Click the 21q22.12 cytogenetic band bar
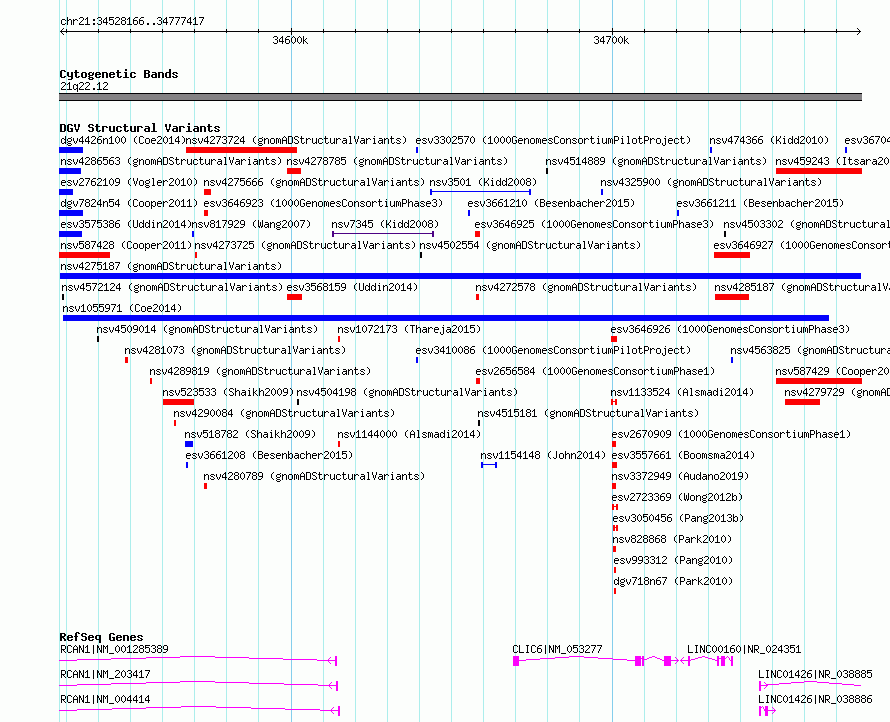 (x=460, y=97)
